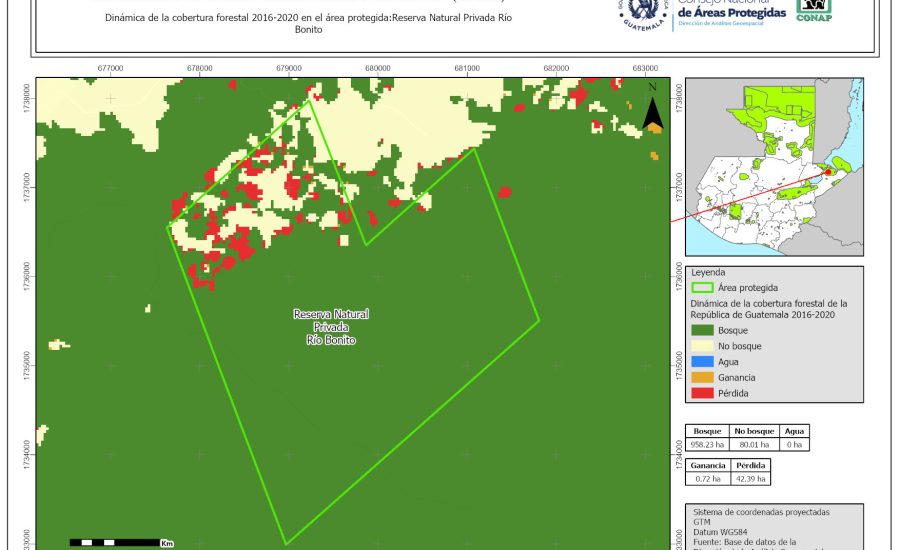900x550 pixels.
Task: Click the red location marker in the inset map
Action: click(828, 172)
